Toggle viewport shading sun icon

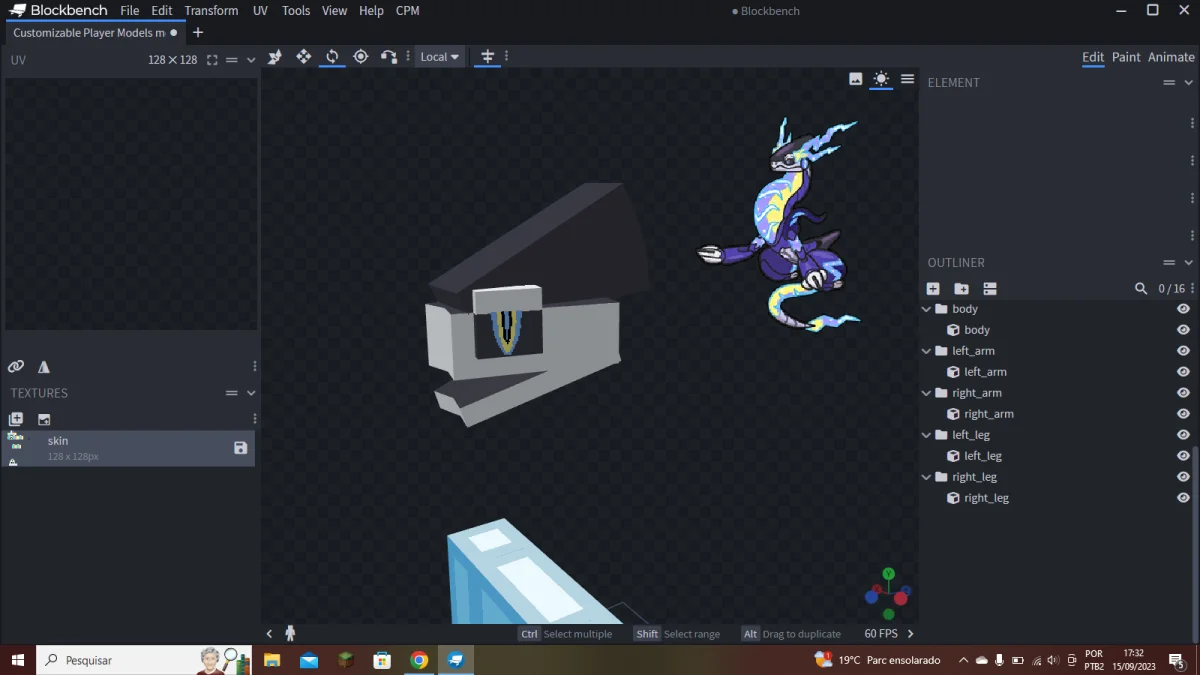coord(881,79)
